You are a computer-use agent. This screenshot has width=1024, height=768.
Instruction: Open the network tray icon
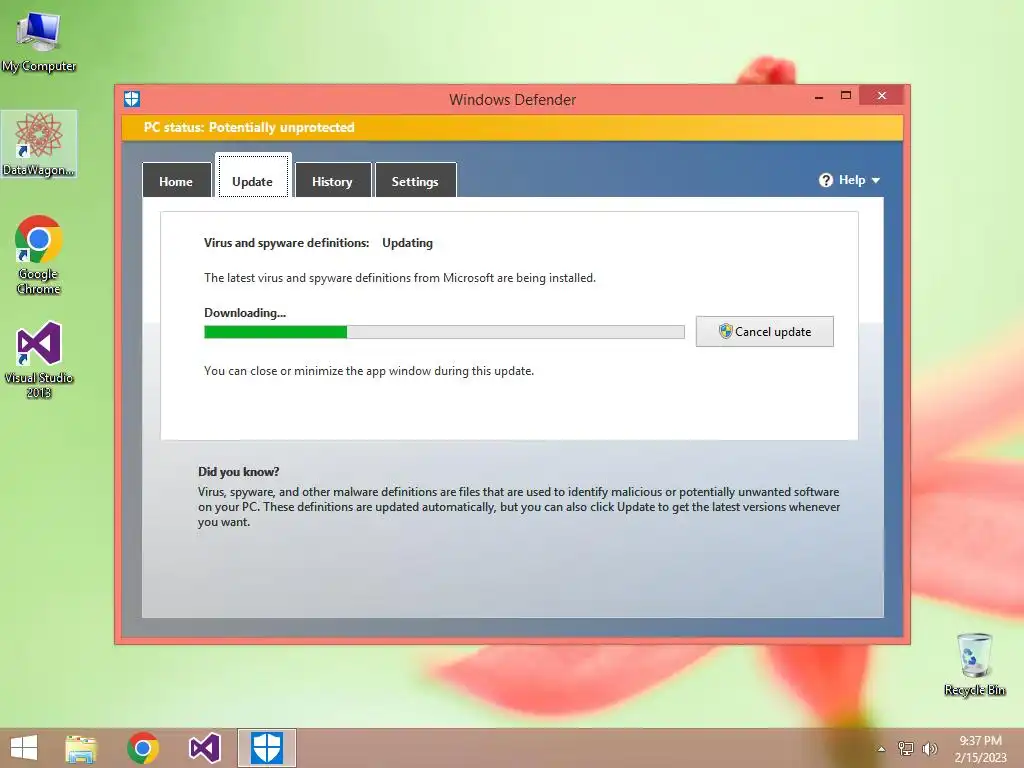pos(906,748)
